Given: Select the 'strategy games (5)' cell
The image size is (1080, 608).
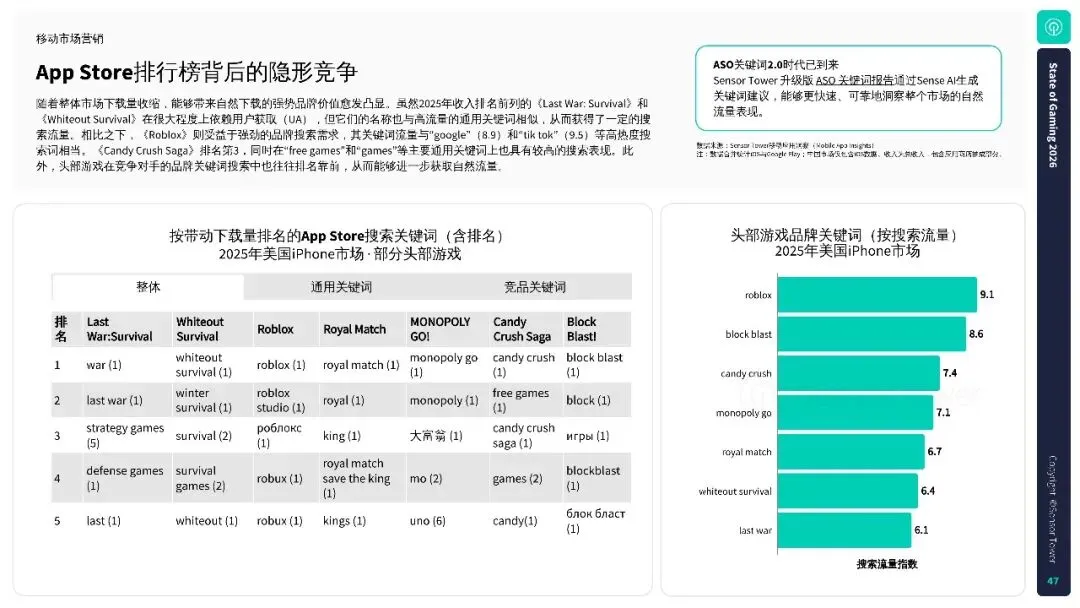Looking at the screenshot, I should click(125, 435).
